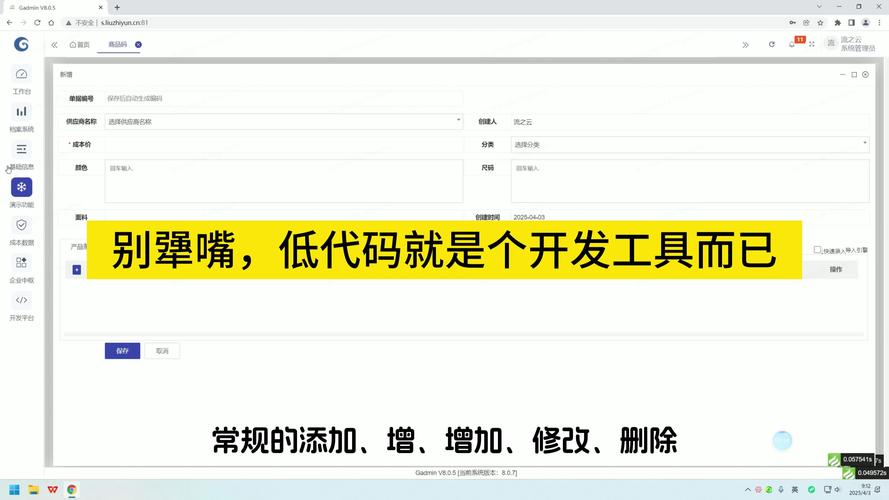Screen dimensions: 889x500
Task: Select the 商品码 tab
Action: click(x=117, y=44)
